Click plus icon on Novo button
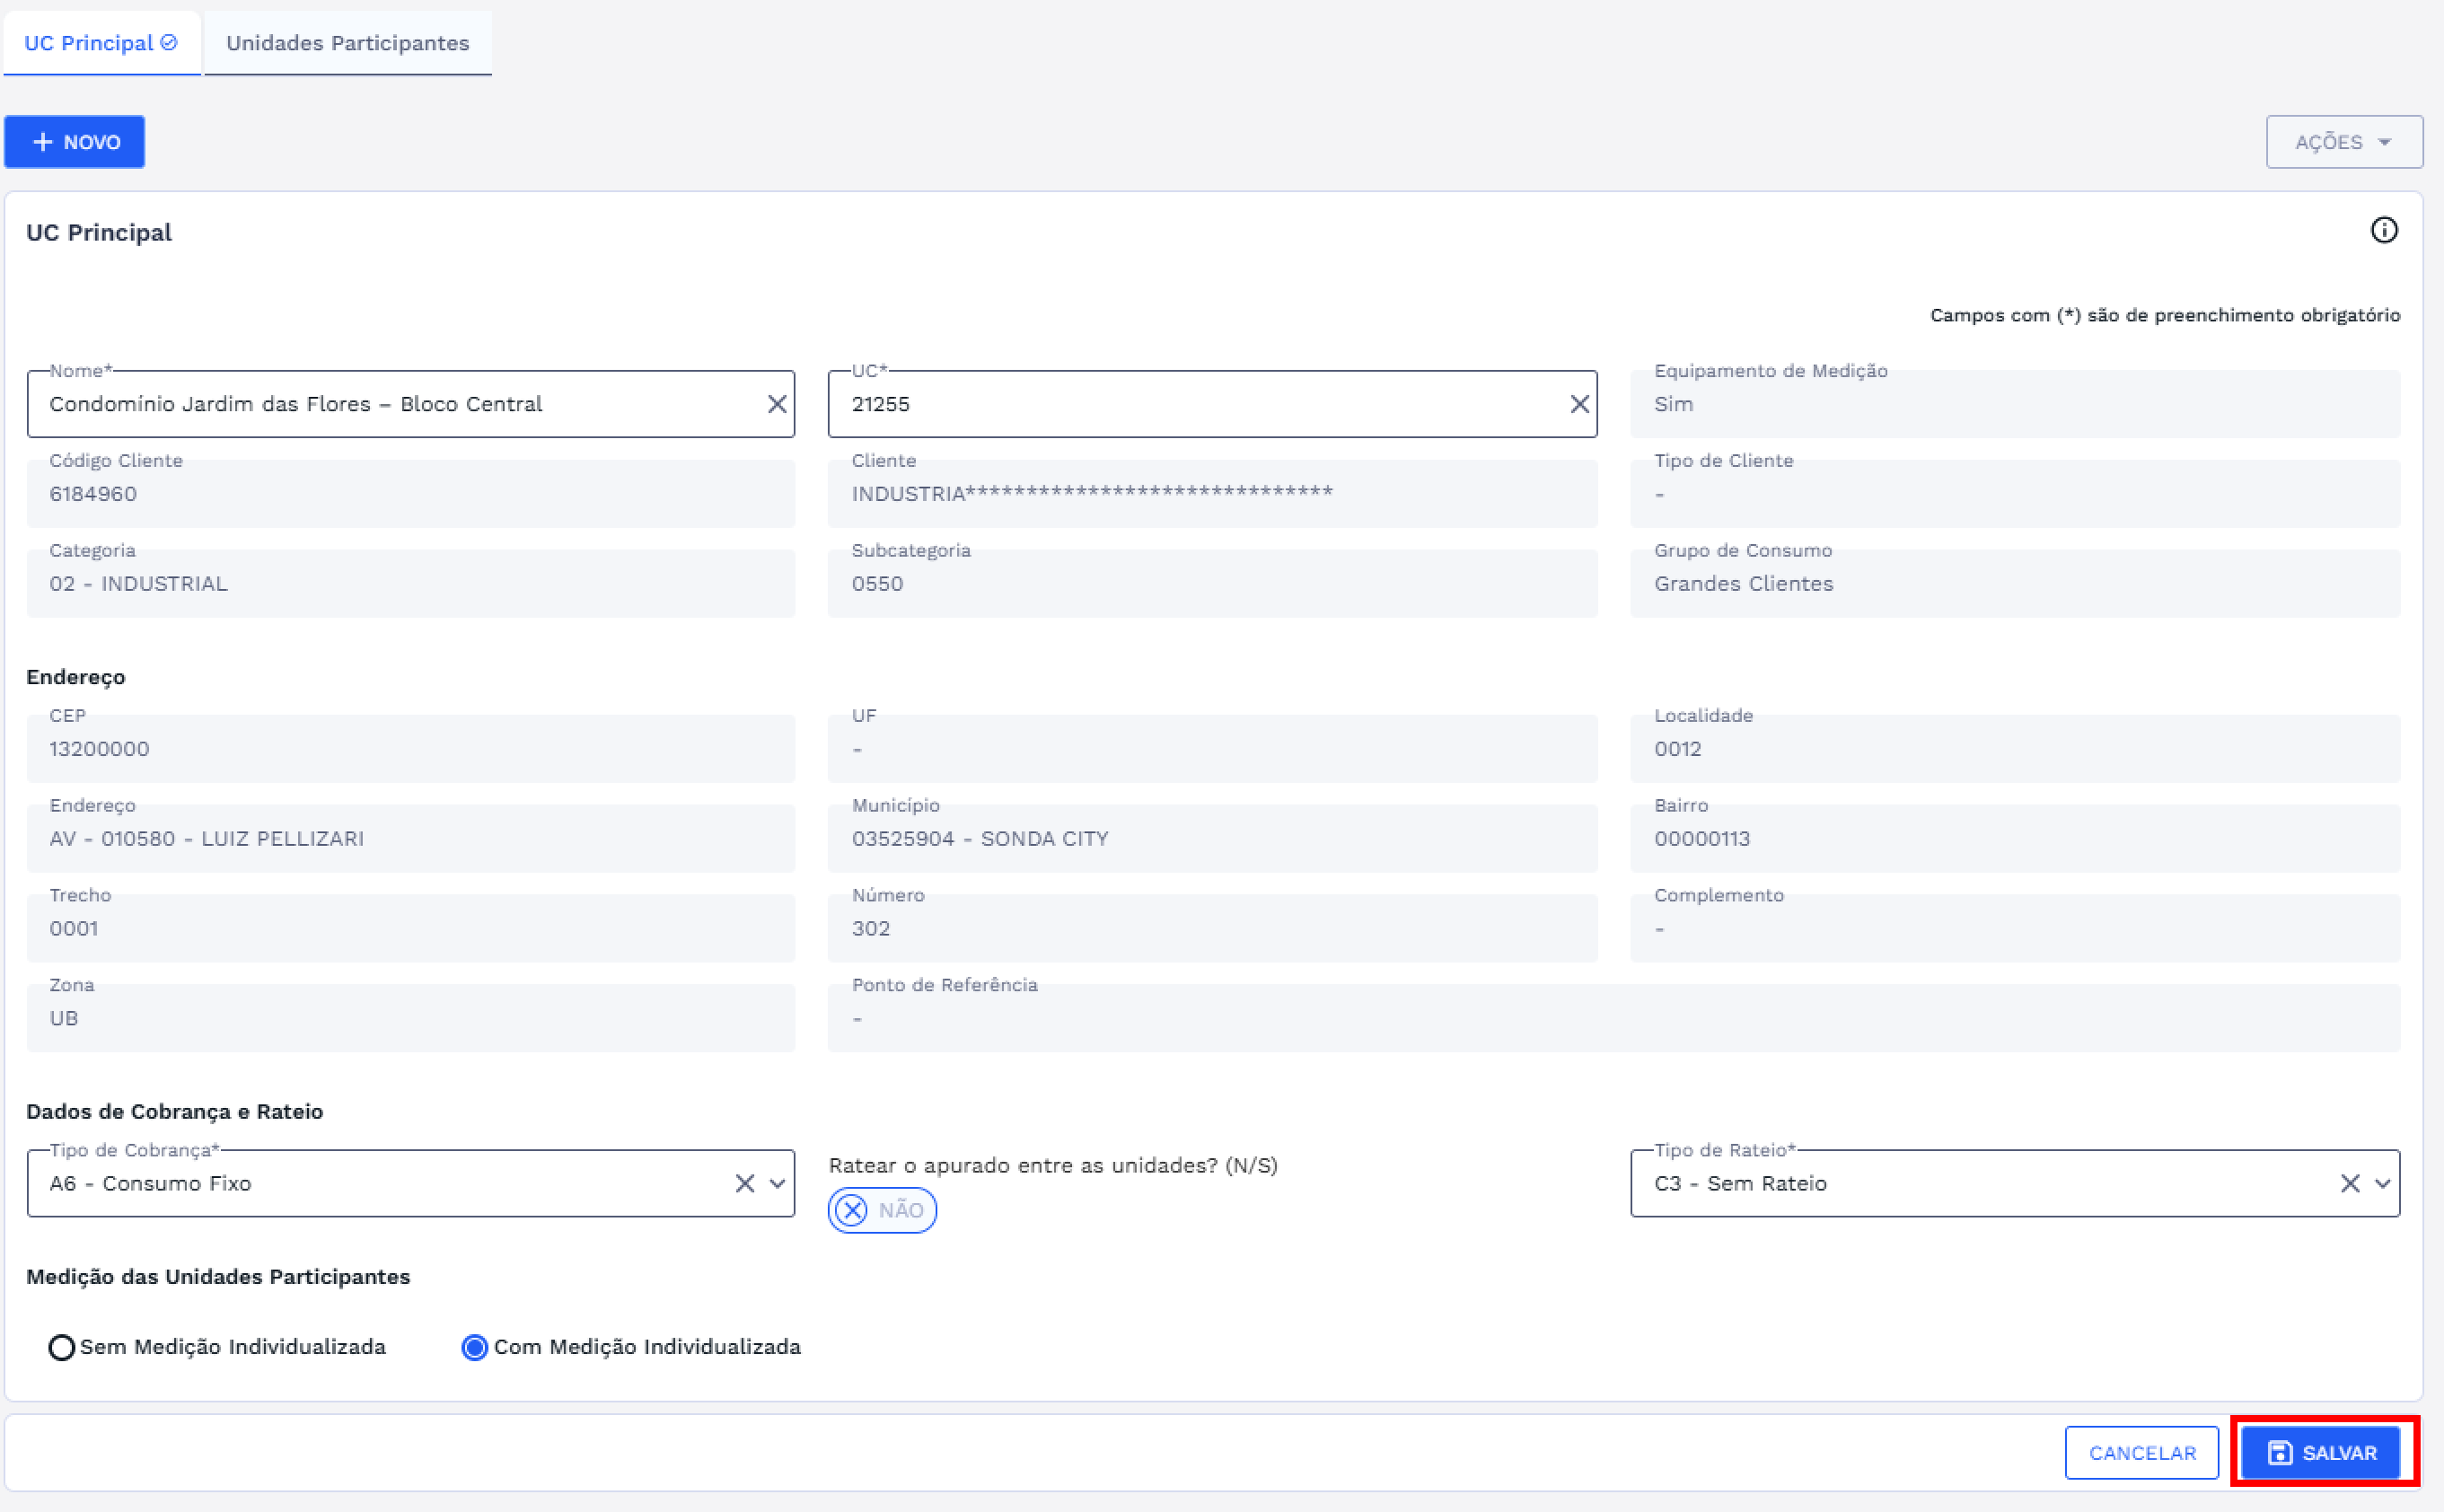Viewport: 2444px width, 1512px height. 43,142
